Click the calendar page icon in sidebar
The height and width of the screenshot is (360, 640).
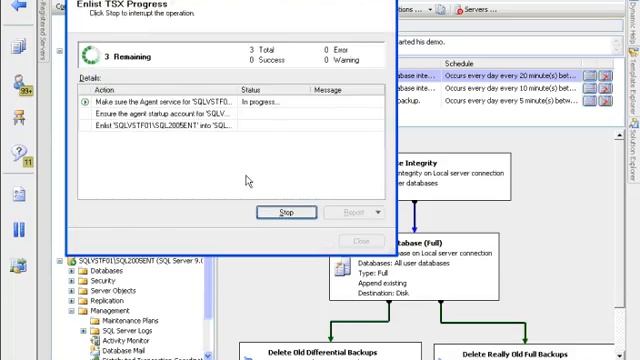[19, 194]
